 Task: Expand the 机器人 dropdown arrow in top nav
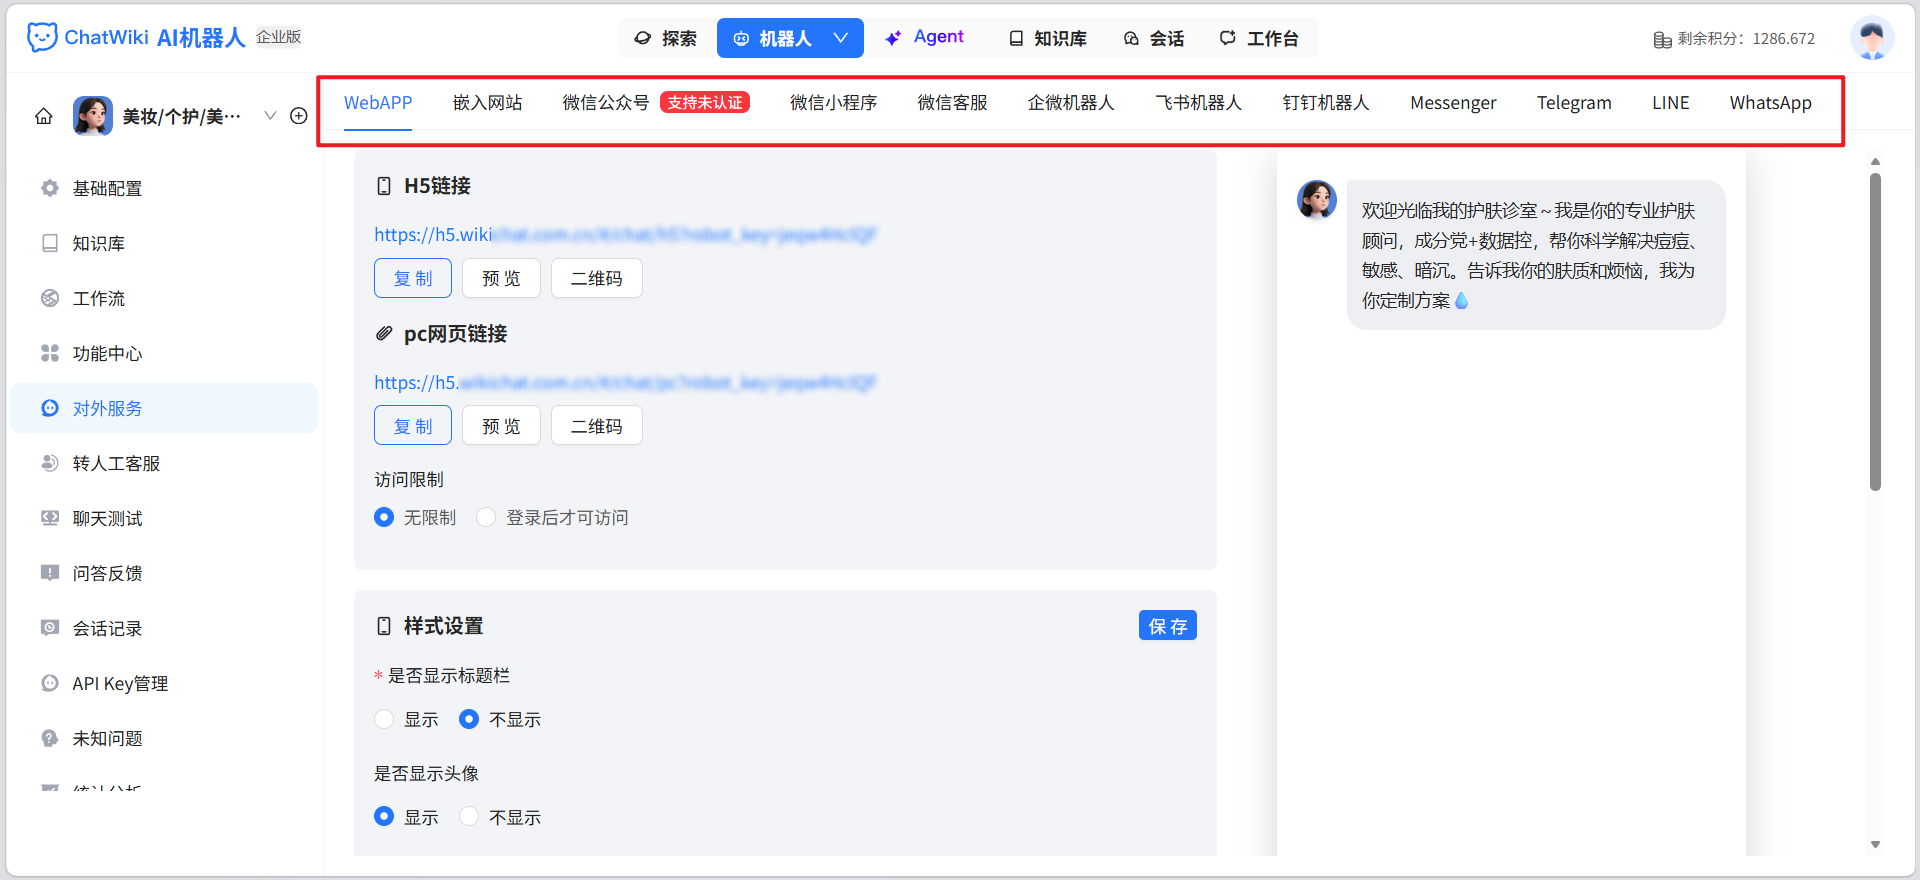tap(841, 38)
